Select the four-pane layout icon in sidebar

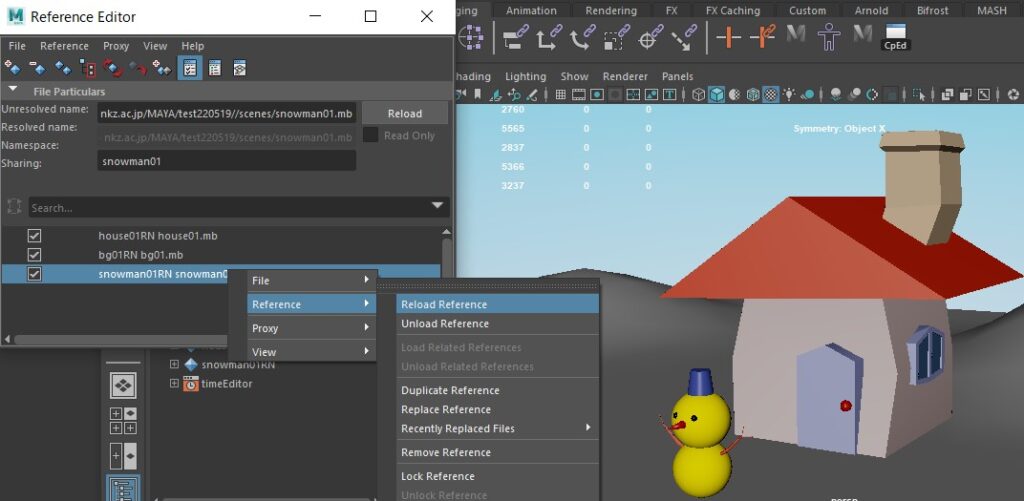pyautogui.click(x=123, y=421)
